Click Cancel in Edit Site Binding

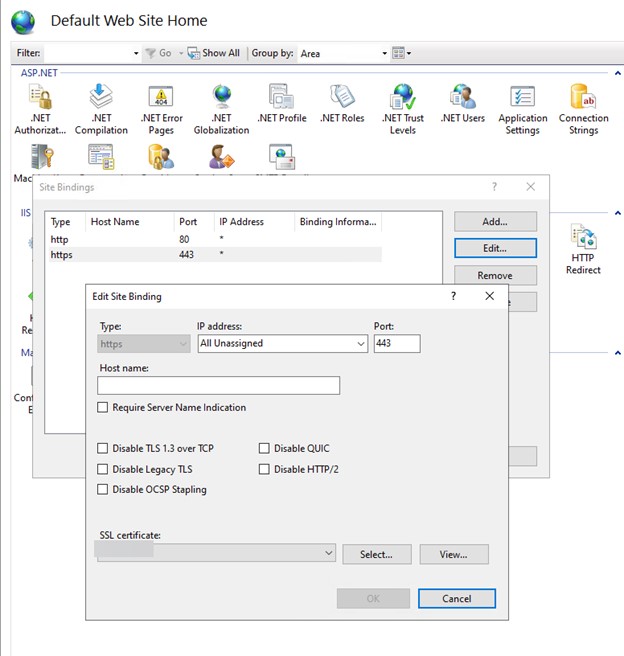tap(457, 598)
